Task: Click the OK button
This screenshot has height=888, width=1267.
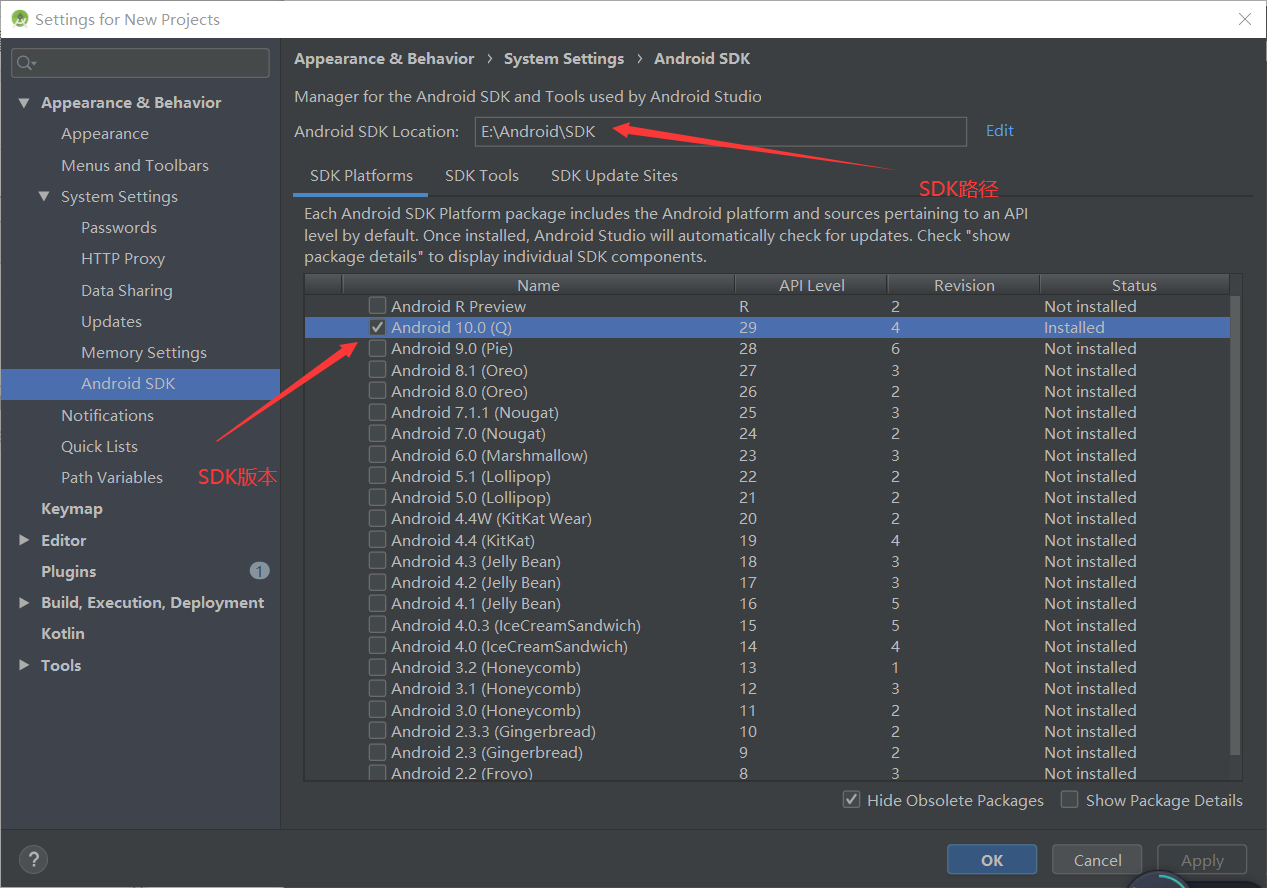Action: [x=992, y=860]
